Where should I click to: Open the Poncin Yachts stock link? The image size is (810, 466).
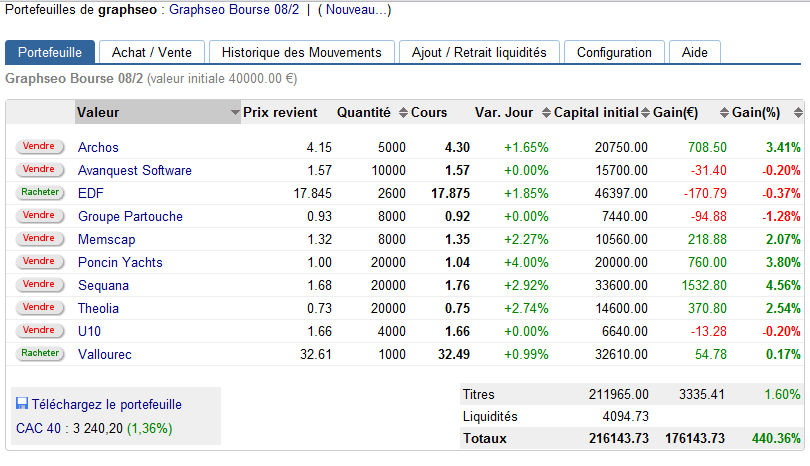click(x=120, y=262)
